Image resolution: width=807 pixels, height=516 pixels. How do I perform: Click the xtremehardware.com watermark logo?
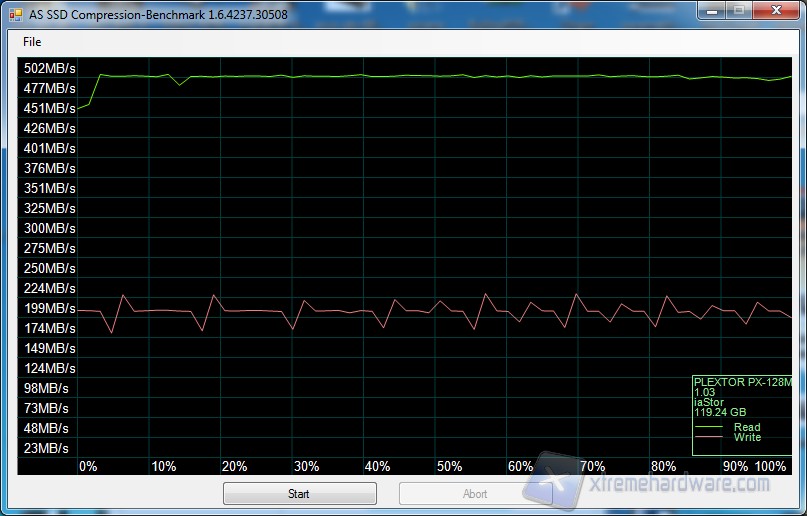point(660,482)
